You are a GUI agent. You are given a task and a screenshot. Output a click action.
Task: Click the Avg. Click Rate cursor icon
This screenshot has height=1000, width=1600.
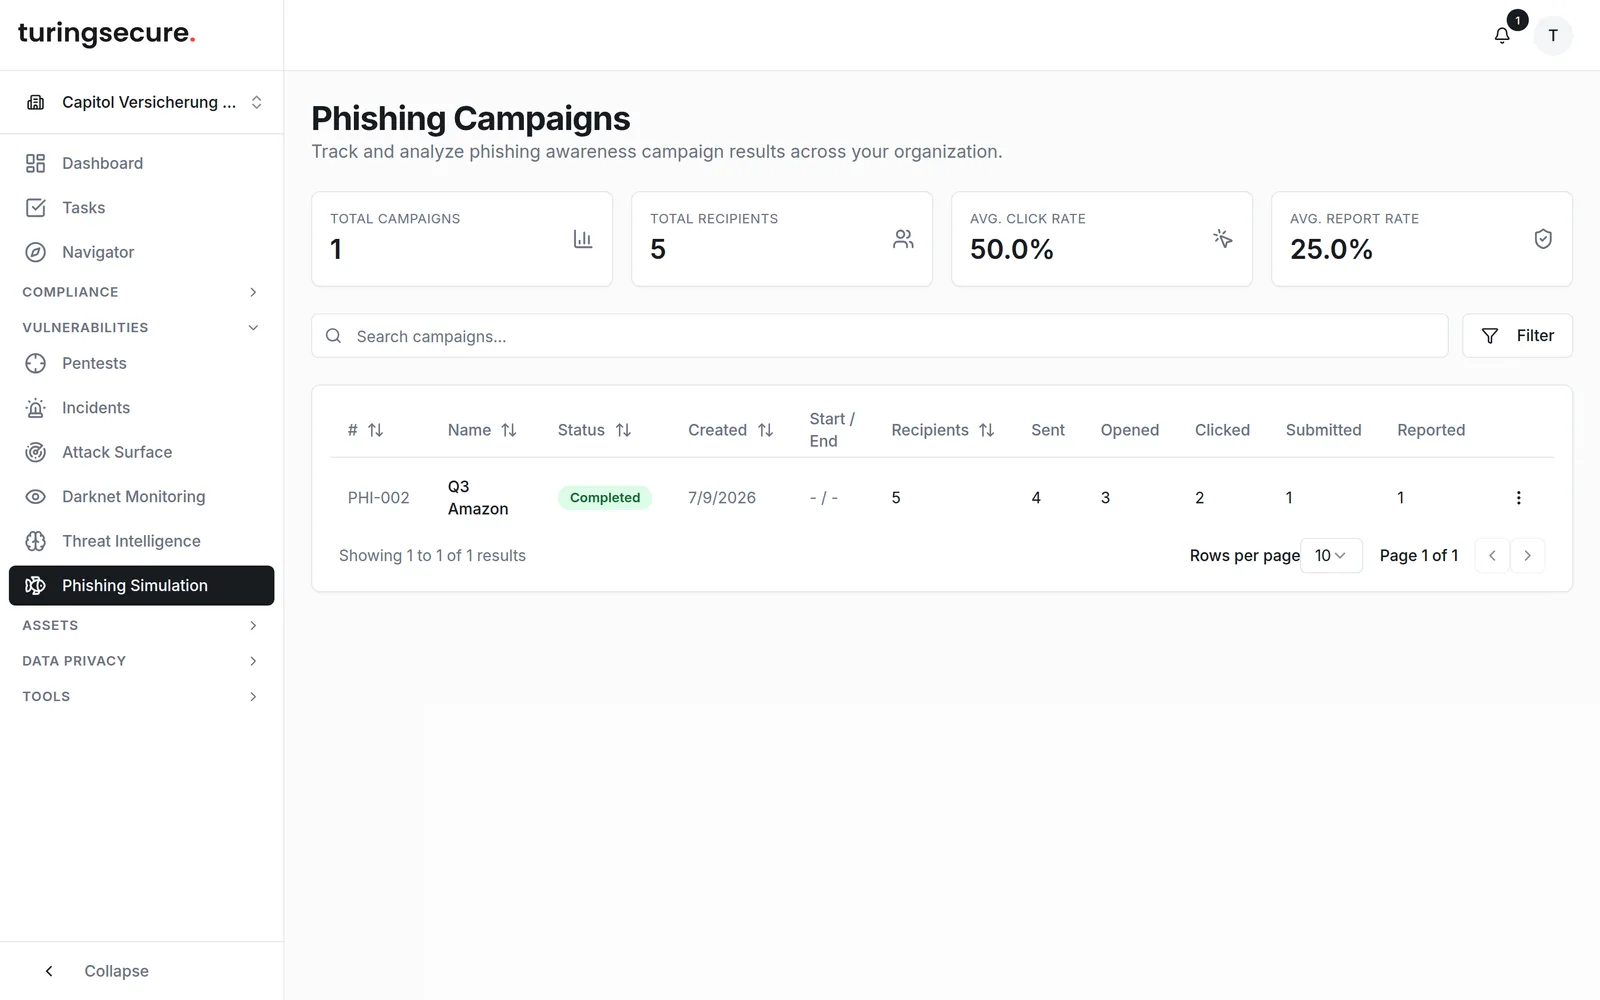click(1223, 239)
